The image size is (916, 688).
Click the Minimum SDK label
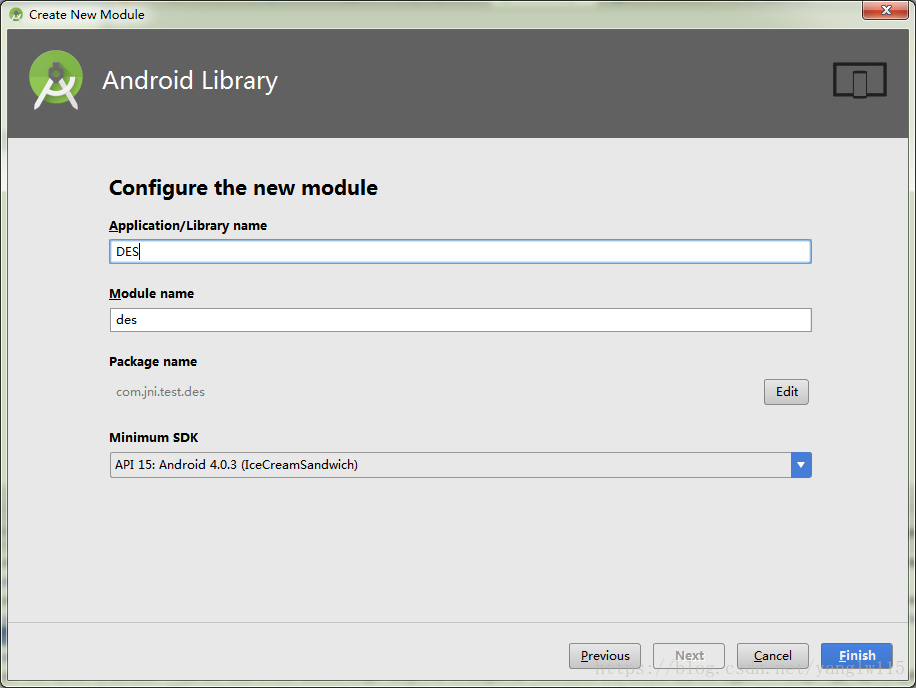(x=154, y=437)
